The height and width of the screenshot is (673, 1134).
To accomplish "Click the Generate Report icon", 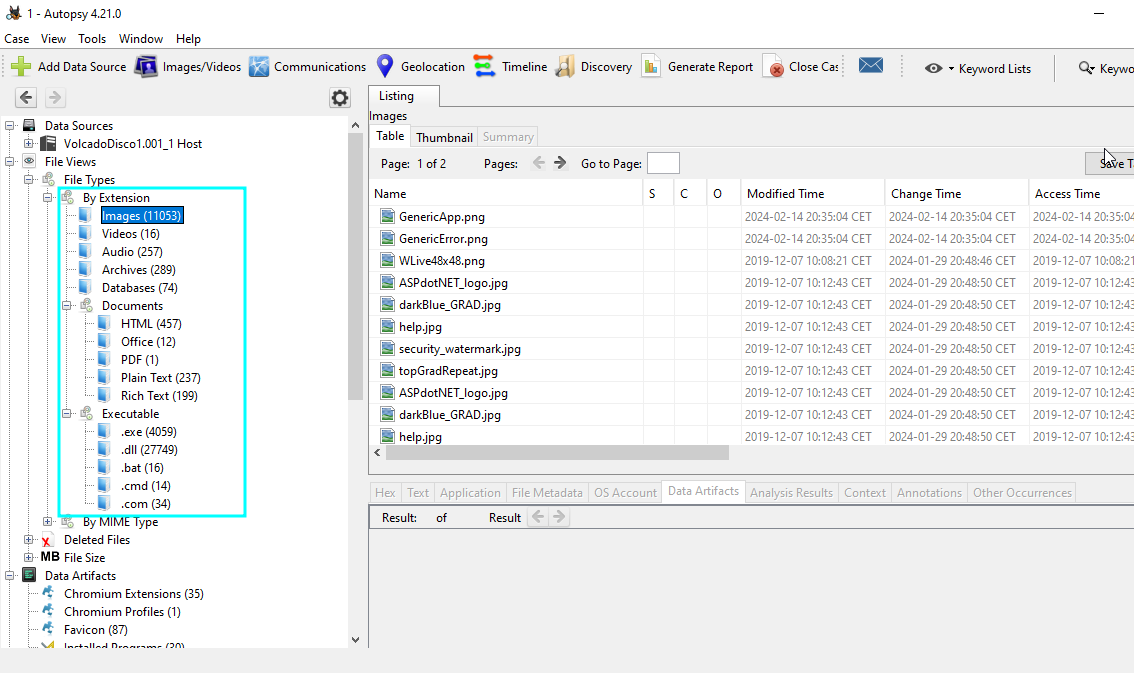I will (x=652, y=67).
